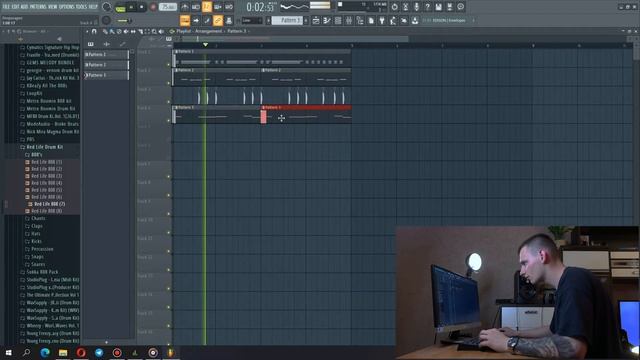This screenshot has width=640, height=360.
Task: Expand the Claps folder in browser
Action: coord(34,226)
